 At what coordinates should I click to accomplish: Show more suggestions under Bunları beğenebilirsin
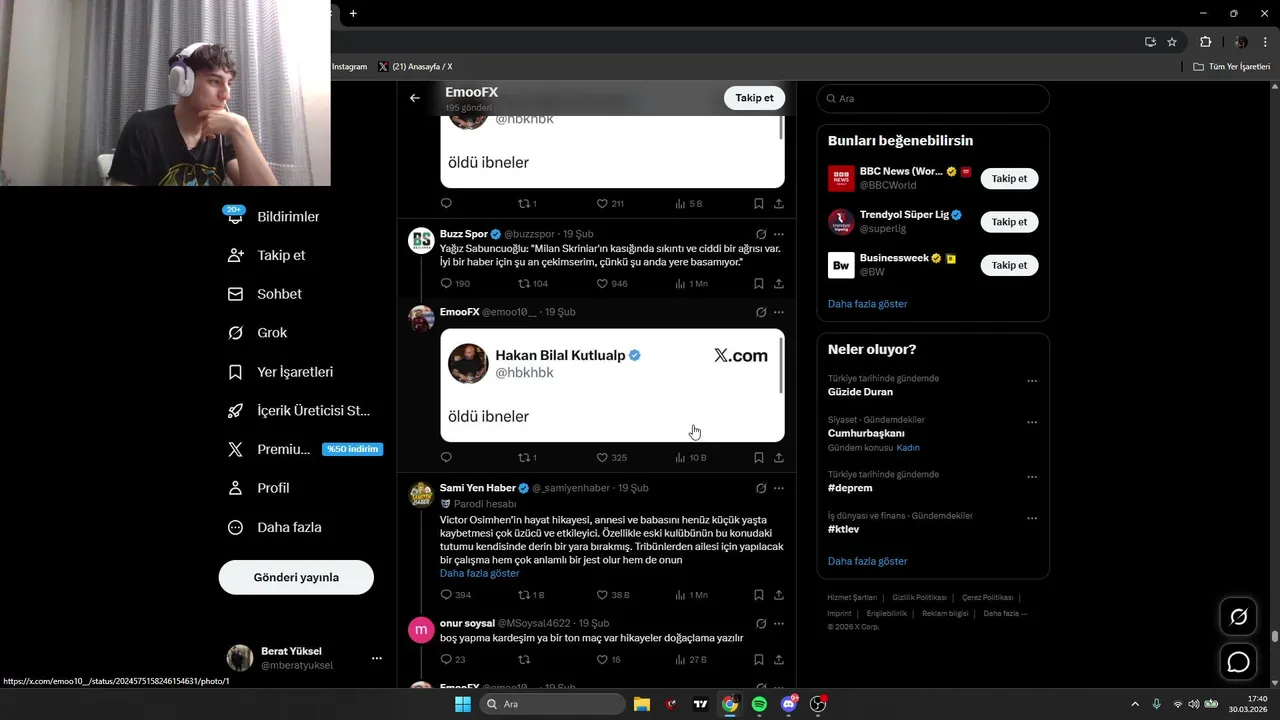[867, 304]
